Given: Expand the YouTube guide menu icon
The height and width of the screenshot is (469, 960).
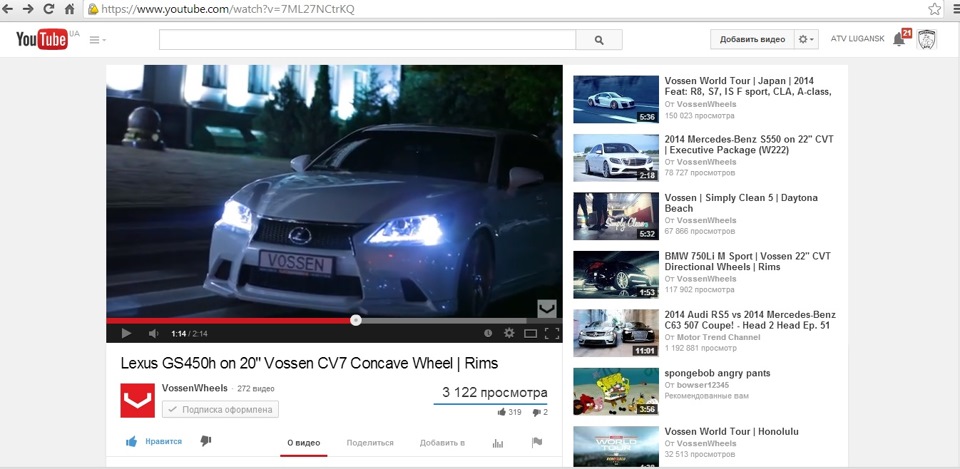Looking at the screenshot, I should (97, 40).
